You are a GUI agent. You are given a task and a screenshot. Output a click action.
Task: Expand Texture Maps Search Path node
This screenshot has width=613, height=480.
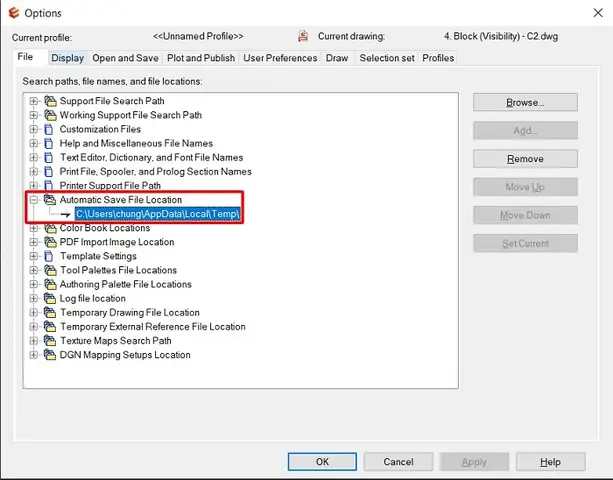(34, 340)
